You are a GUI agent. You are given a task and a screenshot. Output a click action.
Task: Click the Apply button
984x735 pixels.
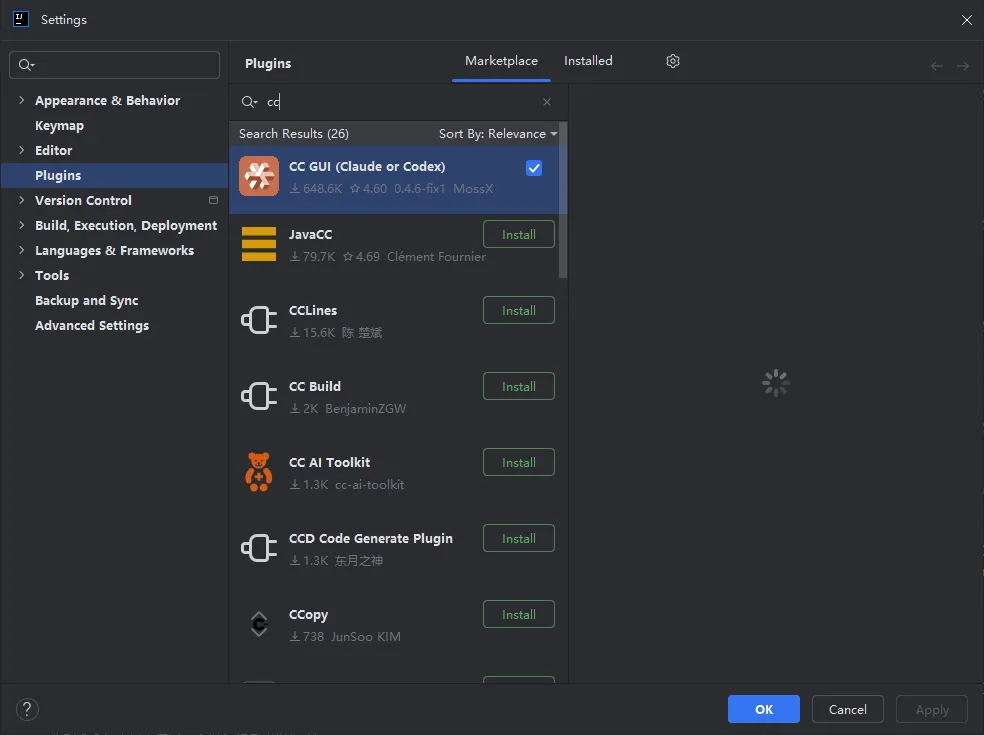931,709
